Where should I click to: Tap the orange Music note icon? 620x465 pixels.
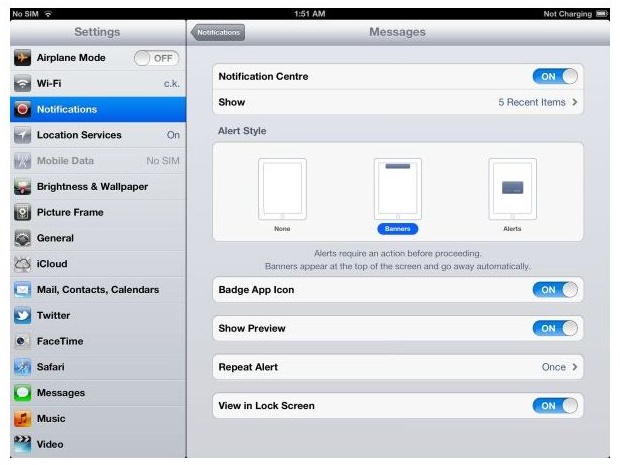[x=23, y=418]
